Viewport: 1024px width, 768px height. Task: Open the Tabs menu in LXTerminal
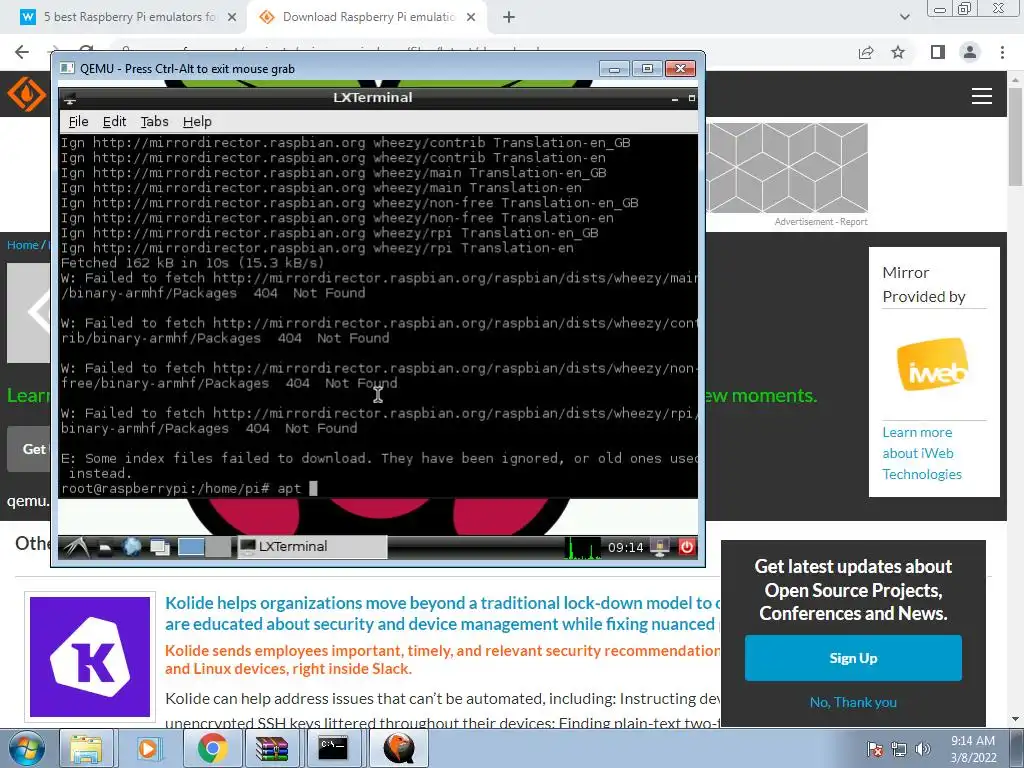point(155,121)
